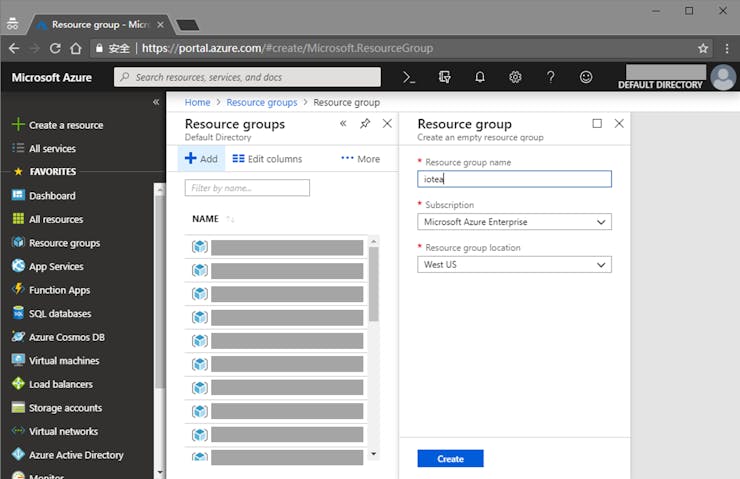The image size is (740, 479).
Task: Click Add in the Resource groups toolbar
Action: pos(201,159)
